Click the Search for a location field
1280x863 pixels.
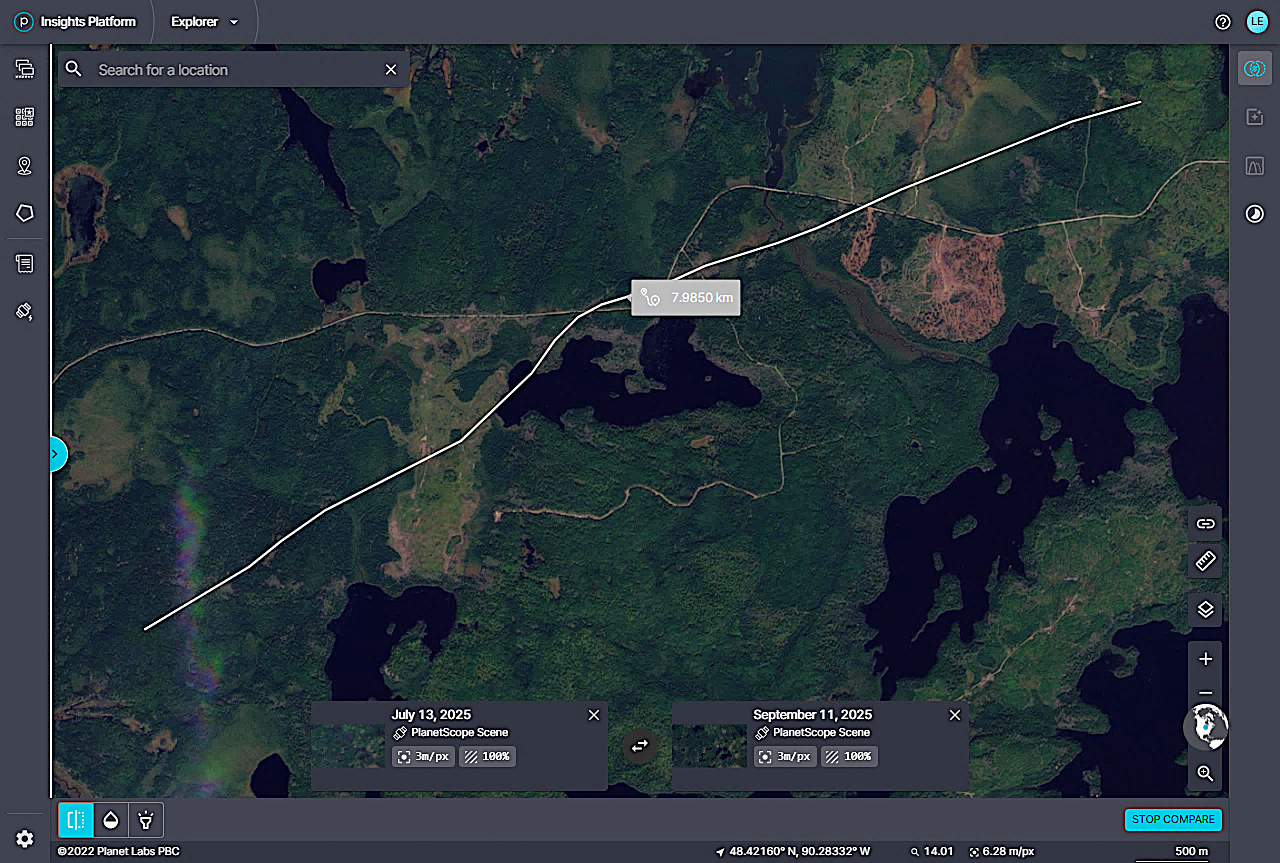pyautogui.click(x=235, y=70)
